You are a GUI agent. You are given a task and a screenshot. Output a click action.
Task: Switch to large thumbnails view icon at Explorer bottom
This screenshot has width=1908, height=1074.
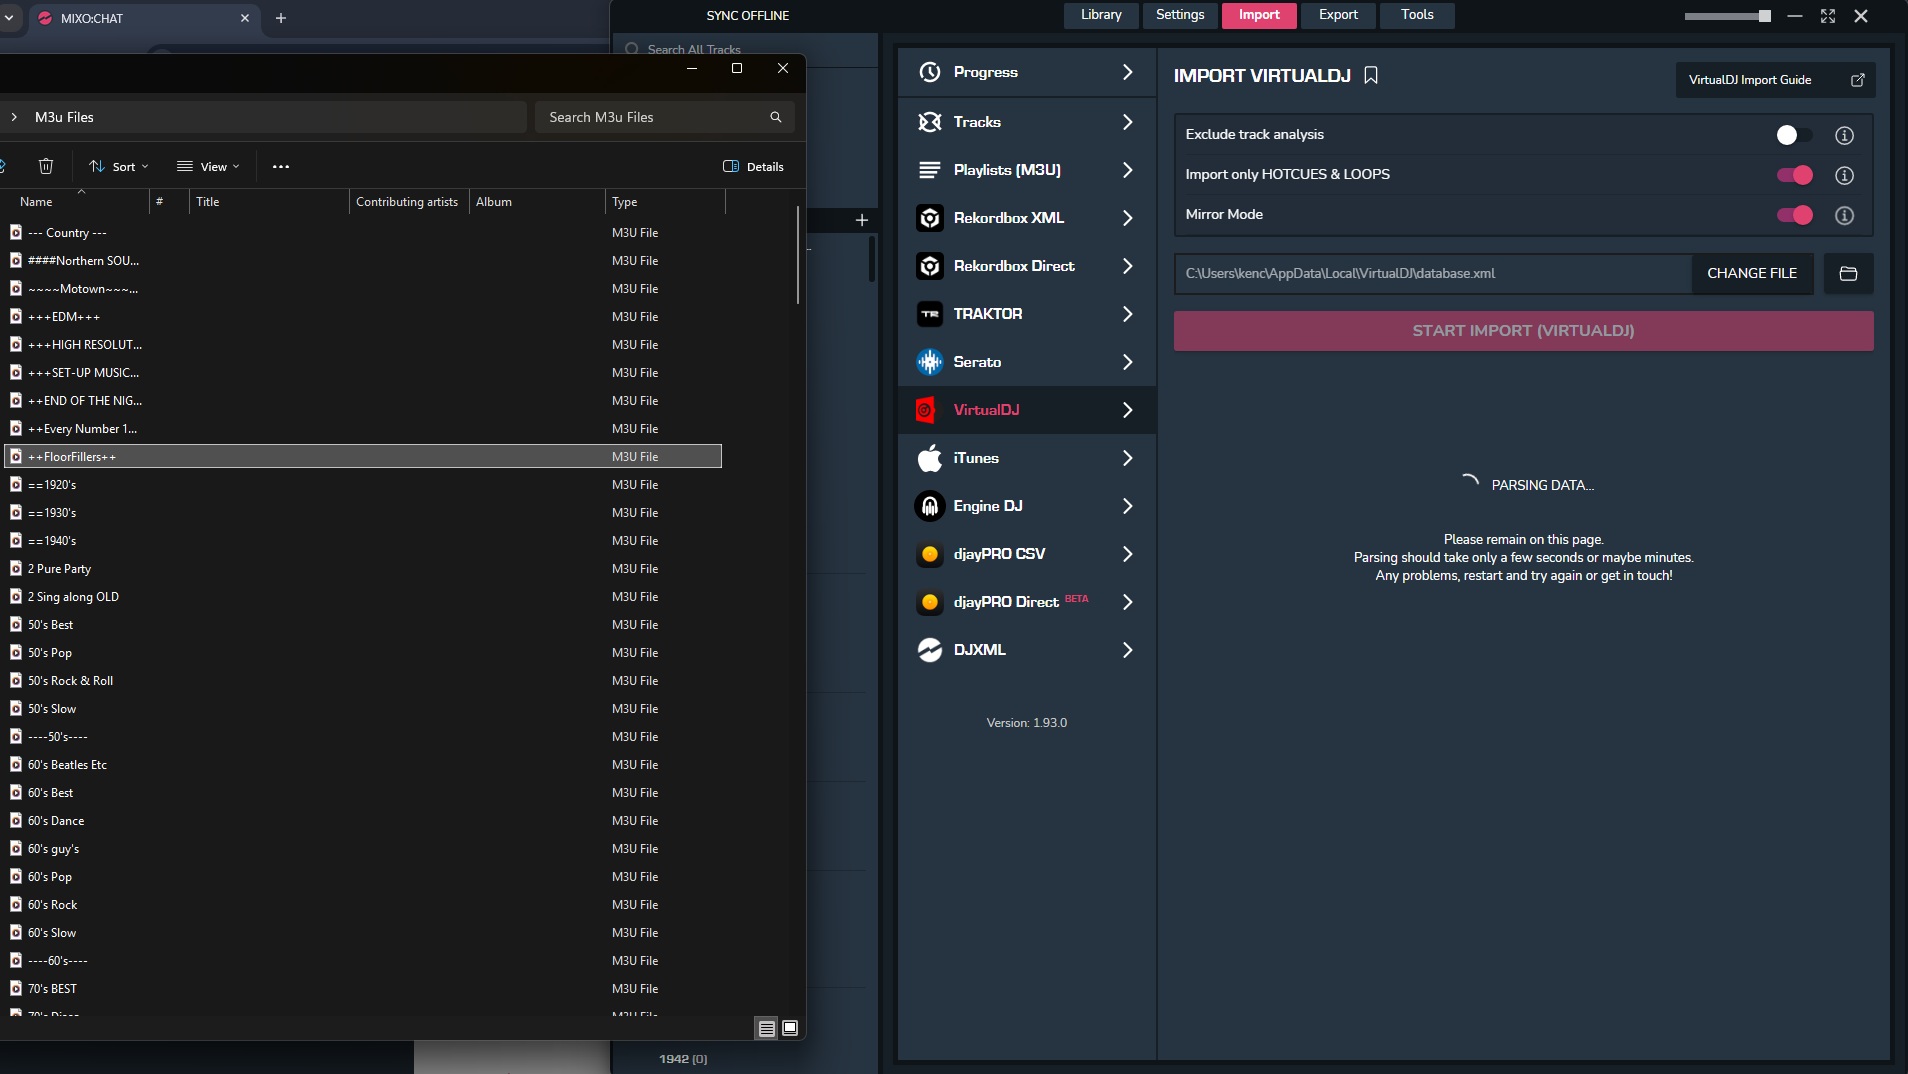click(790, 1028)
